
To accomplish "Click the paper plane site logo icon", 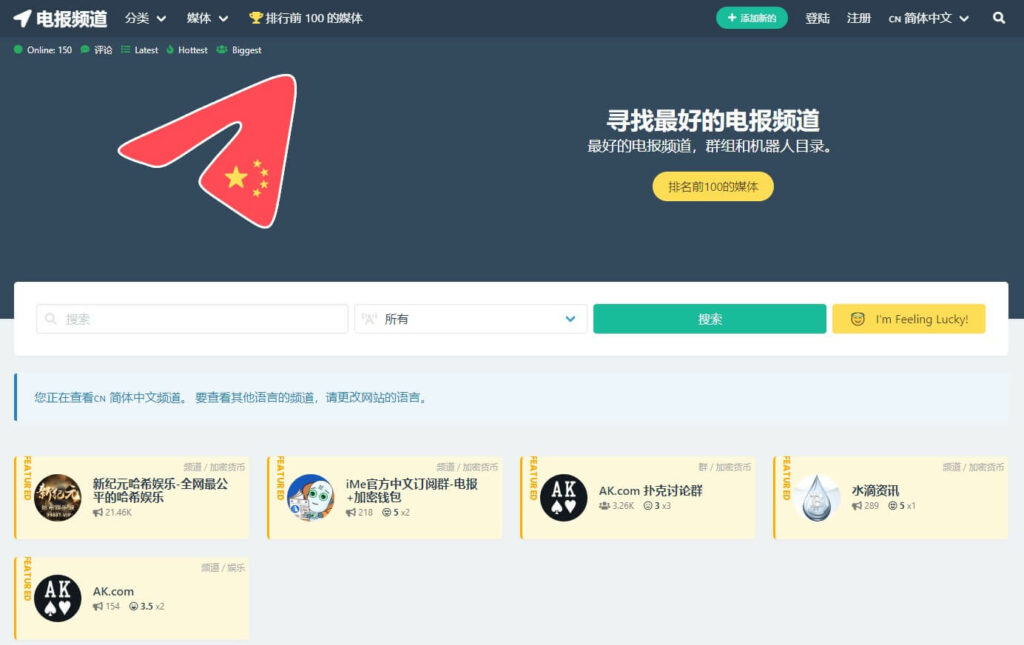I will (x=22, y=18).
